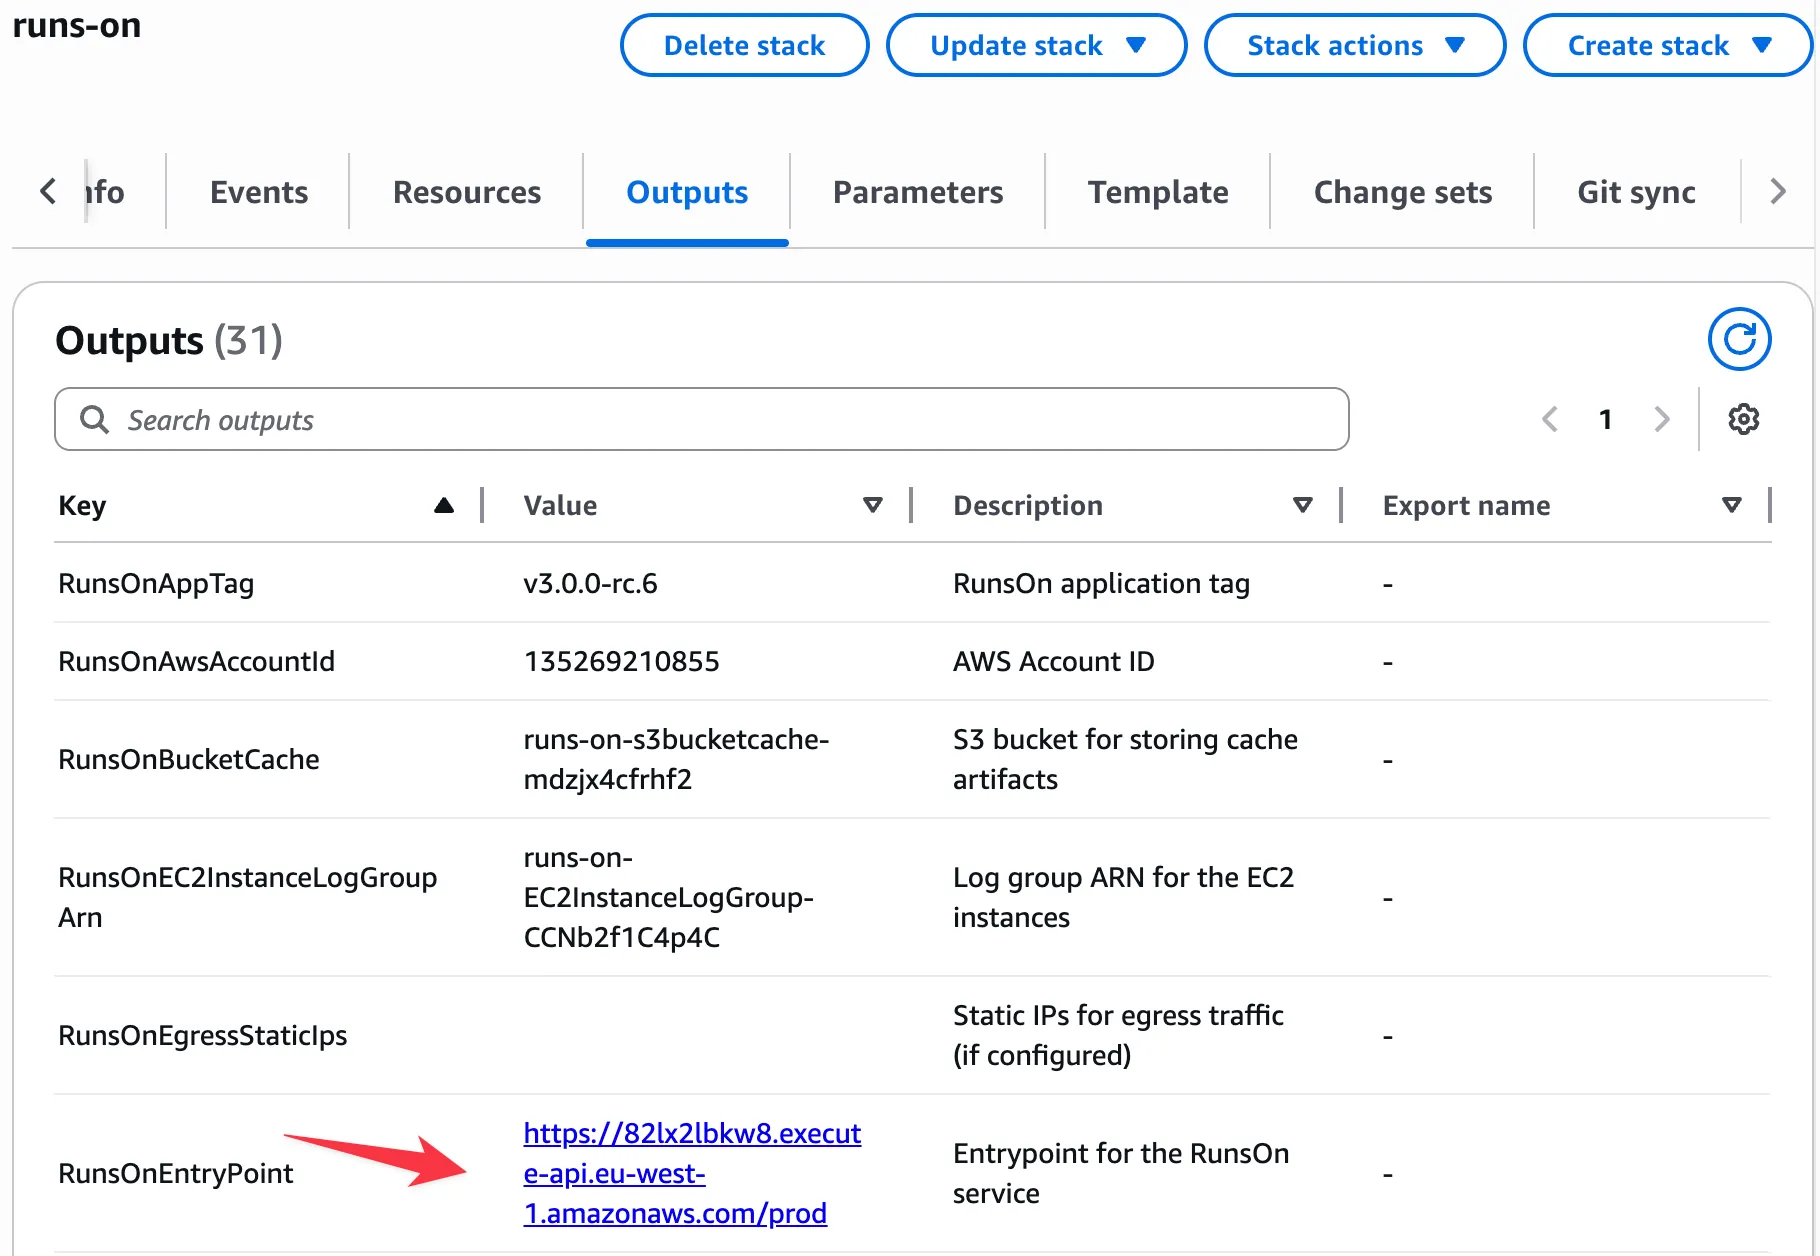Viewport: 1820px width, 1256px height.
Task: Click the Value column header label
Action: tap(560, 505)
